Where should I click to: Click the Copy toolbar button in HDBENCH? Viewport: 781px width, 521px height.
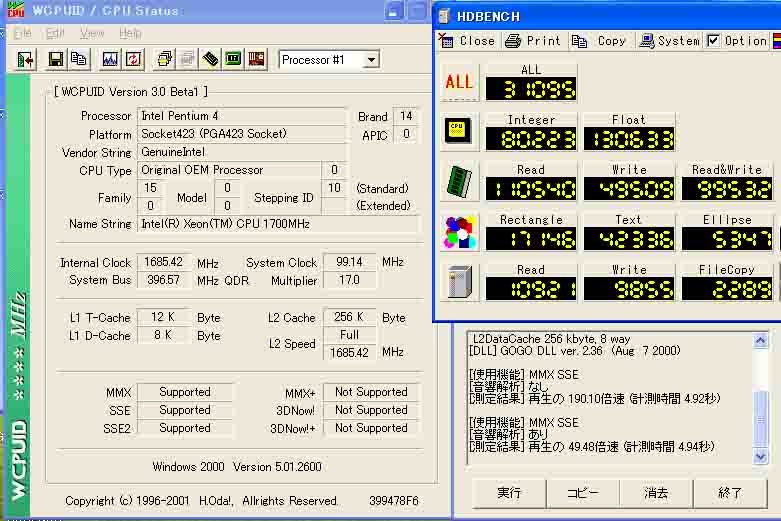tap(599, 41)
